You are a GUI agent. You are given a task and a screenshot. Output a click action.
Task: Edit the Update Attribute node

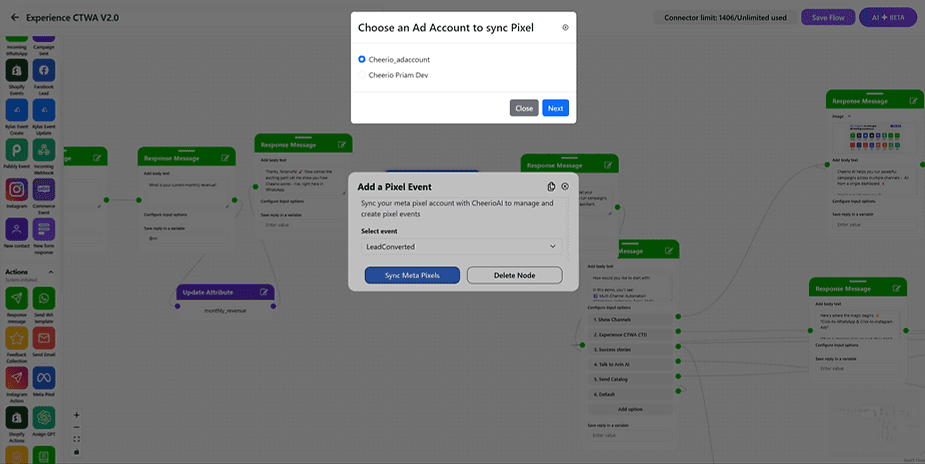[264, 292]
